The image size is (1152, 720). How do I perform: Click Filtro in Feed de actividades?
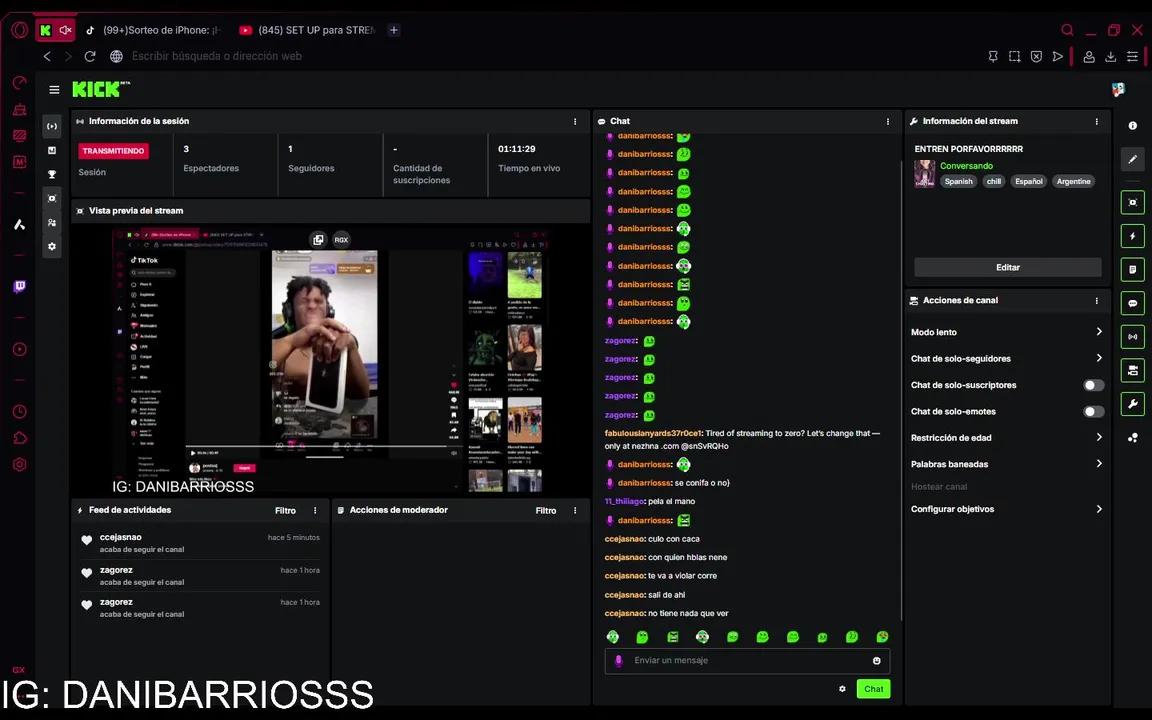(285, 511)
